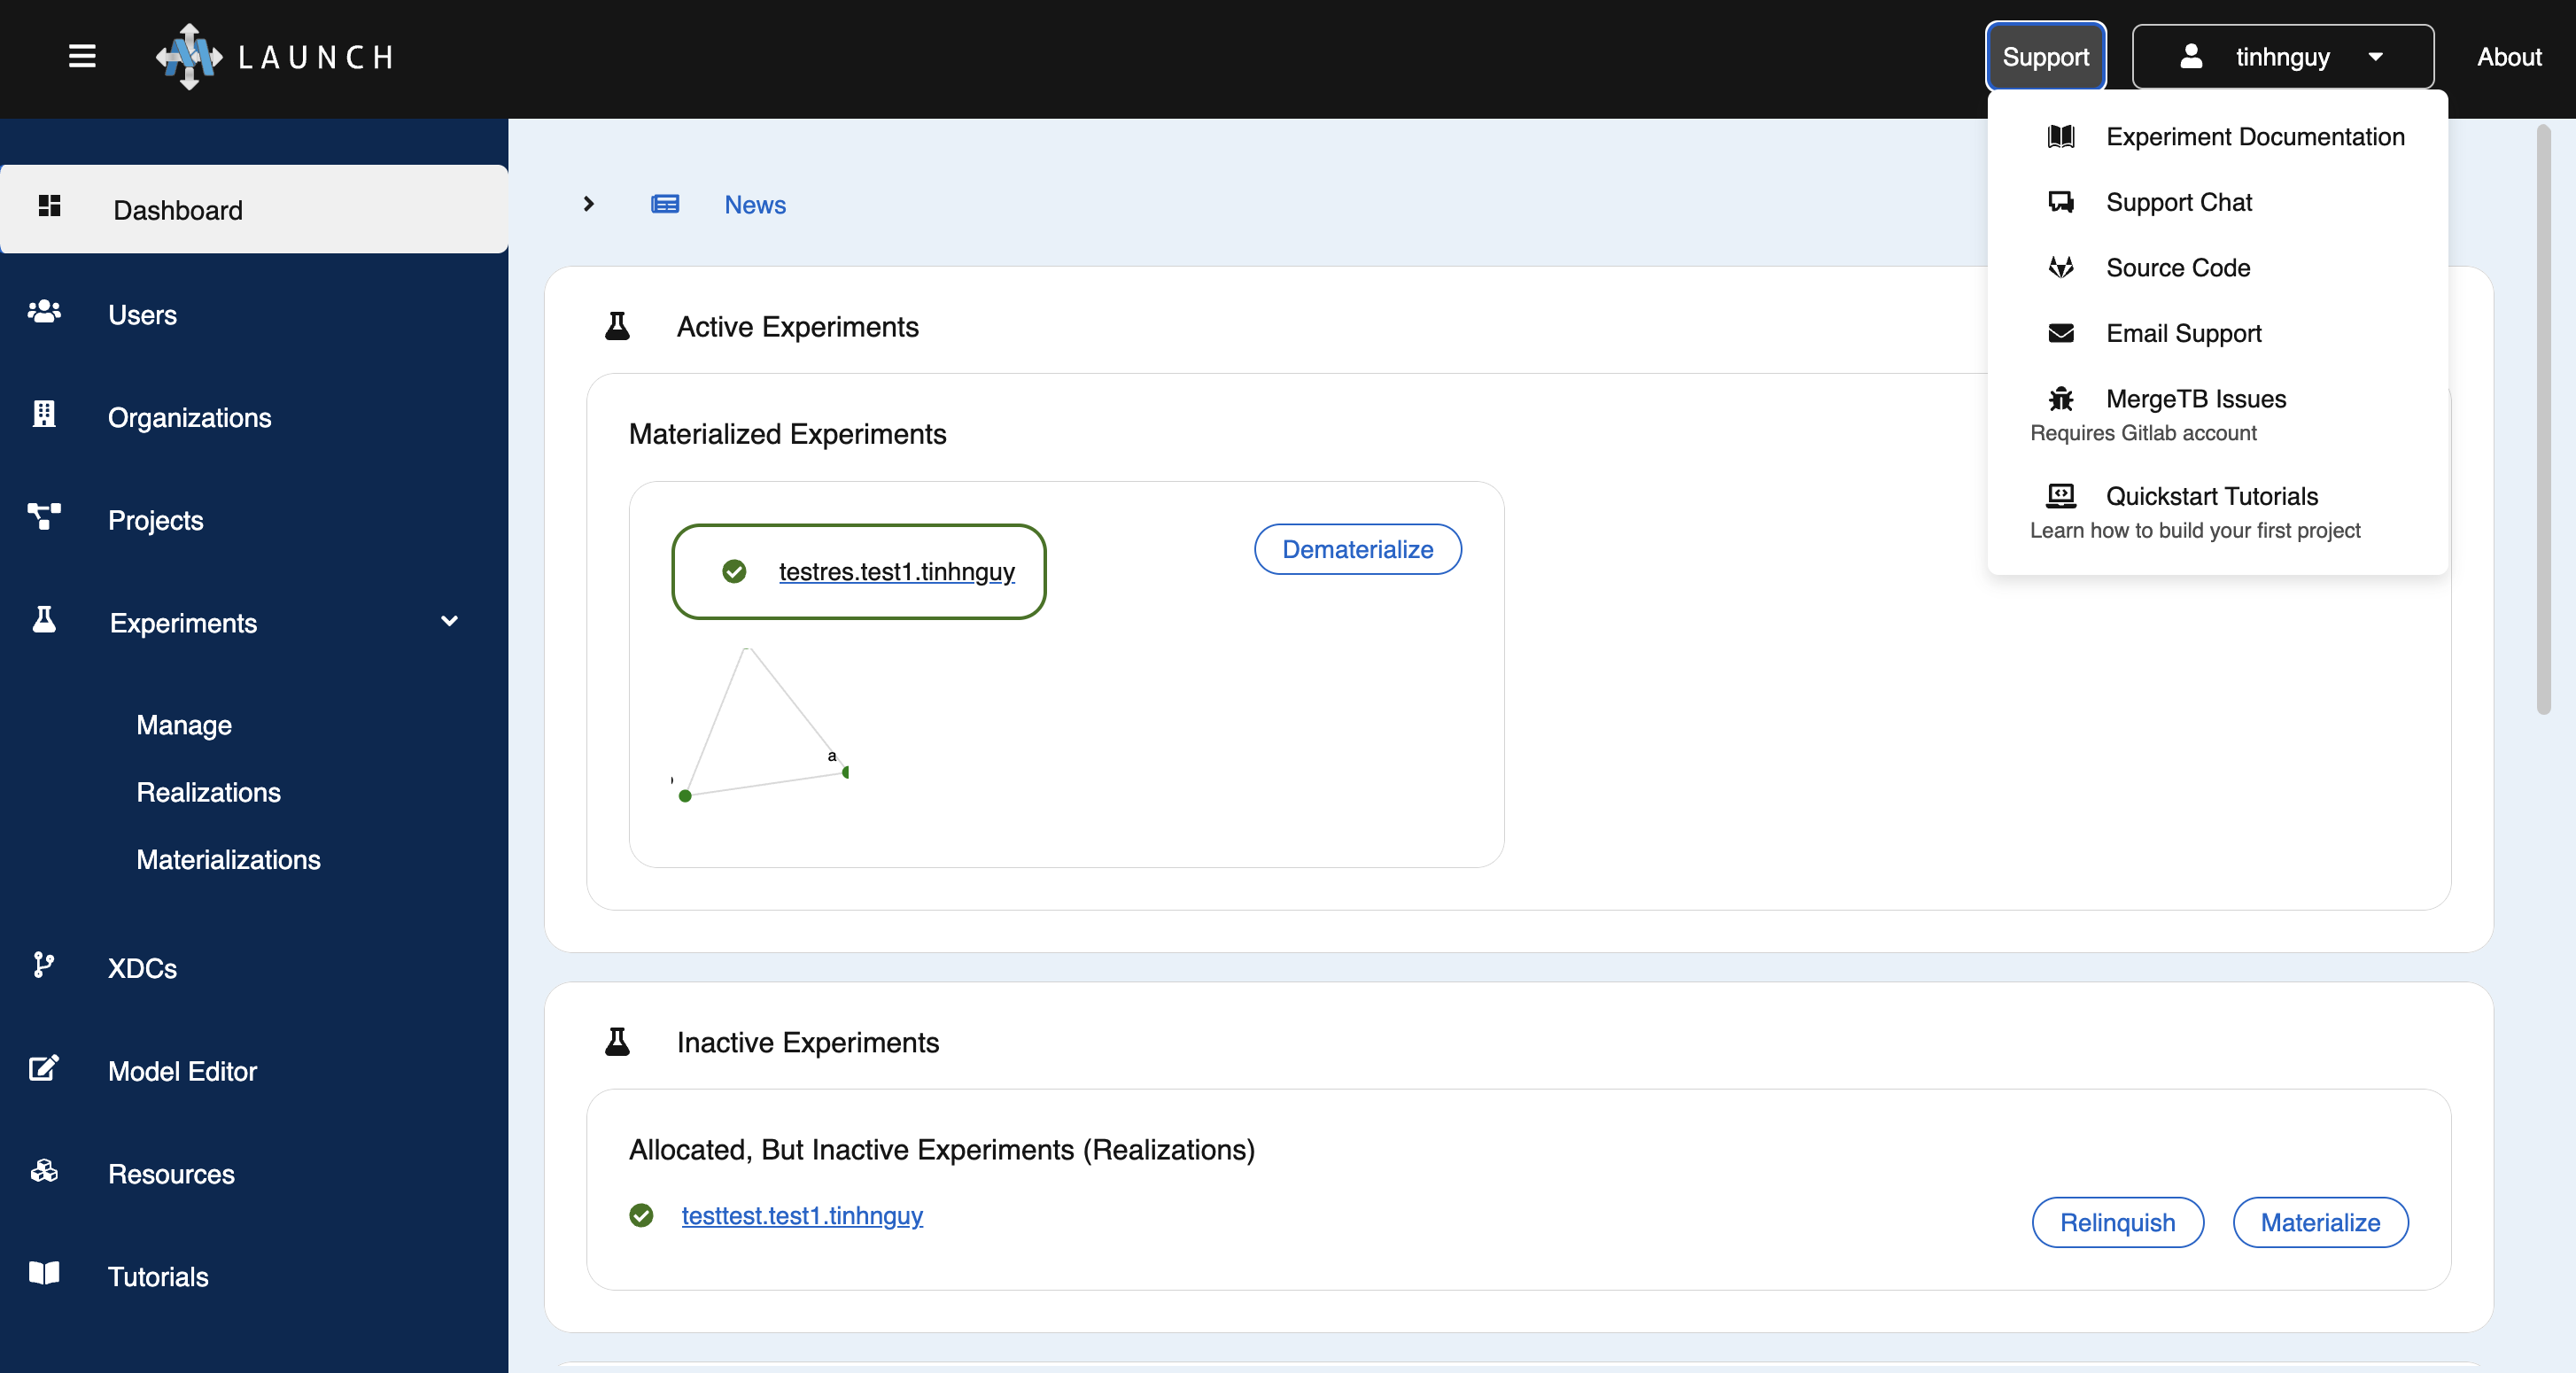The image size is (2576, 1373).
Task: Click the Source Code GitLab icon
Action: (x=2060, y=268)
